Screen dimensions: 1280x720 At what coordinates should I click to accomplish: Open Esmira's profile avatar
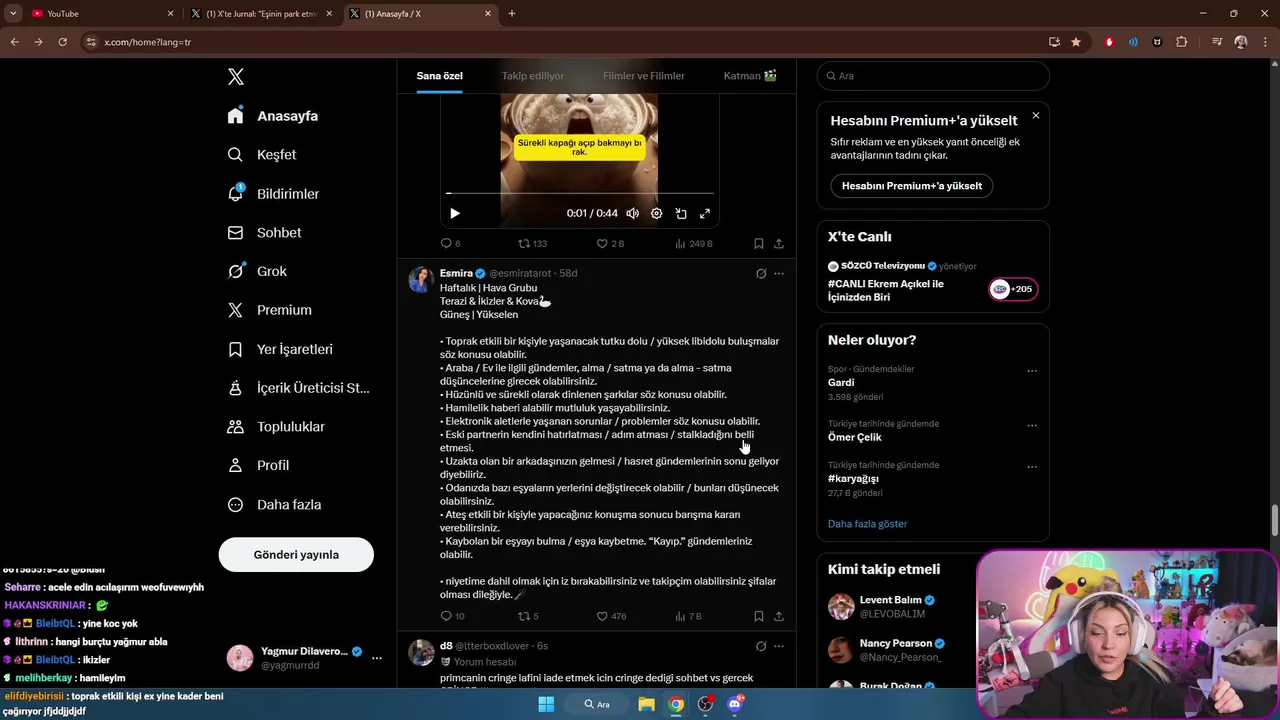point(421,279)
